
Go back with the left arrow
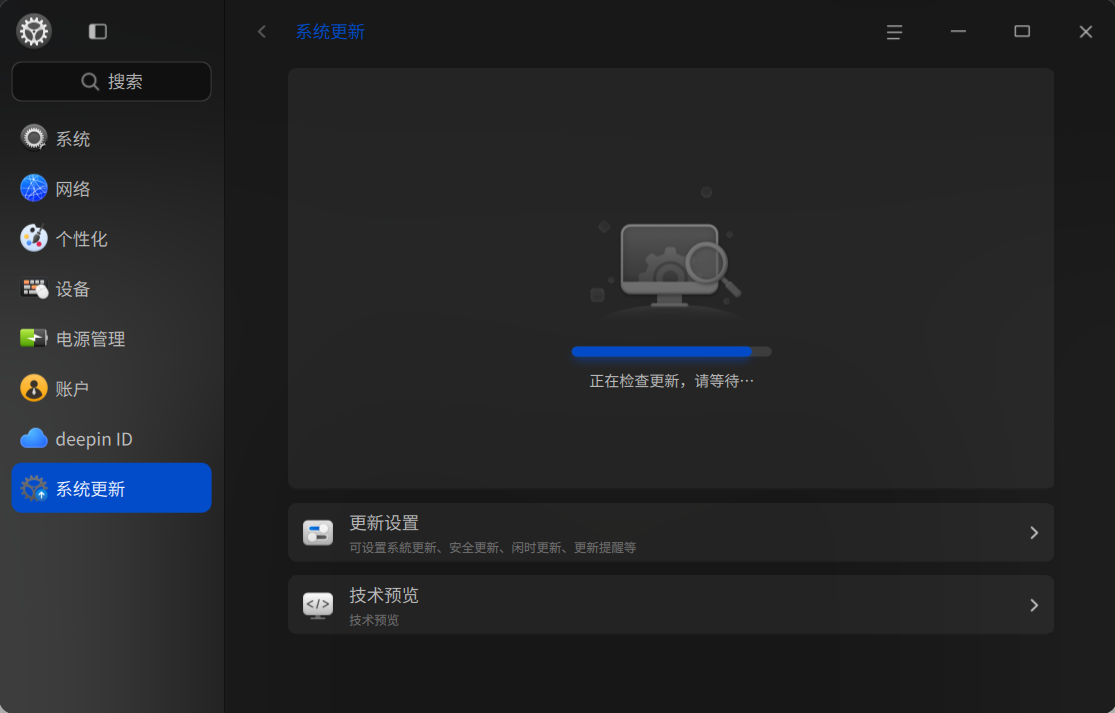(262, 31)
